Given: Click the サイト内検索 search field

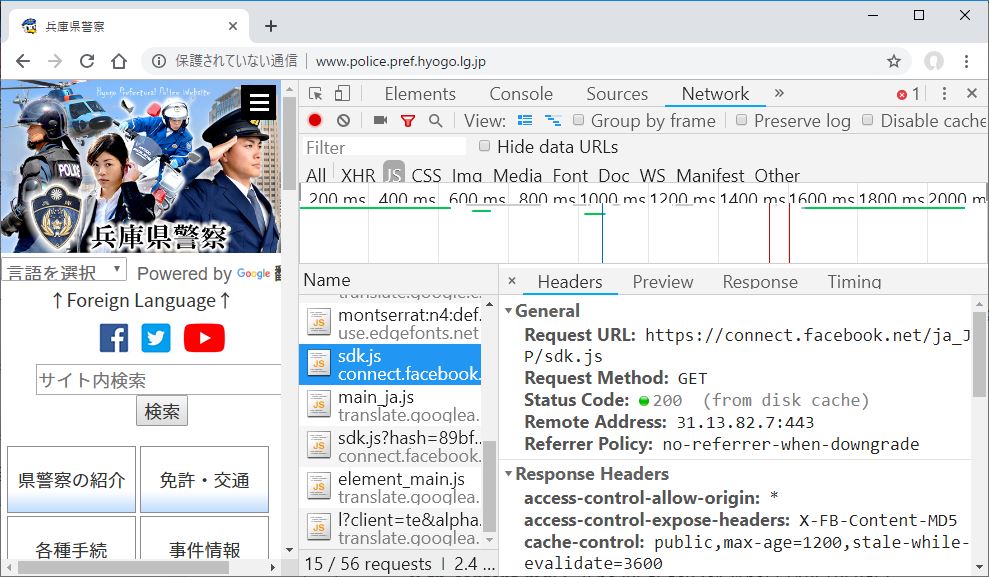Looking at the screenshot, I should click(158, 380).
